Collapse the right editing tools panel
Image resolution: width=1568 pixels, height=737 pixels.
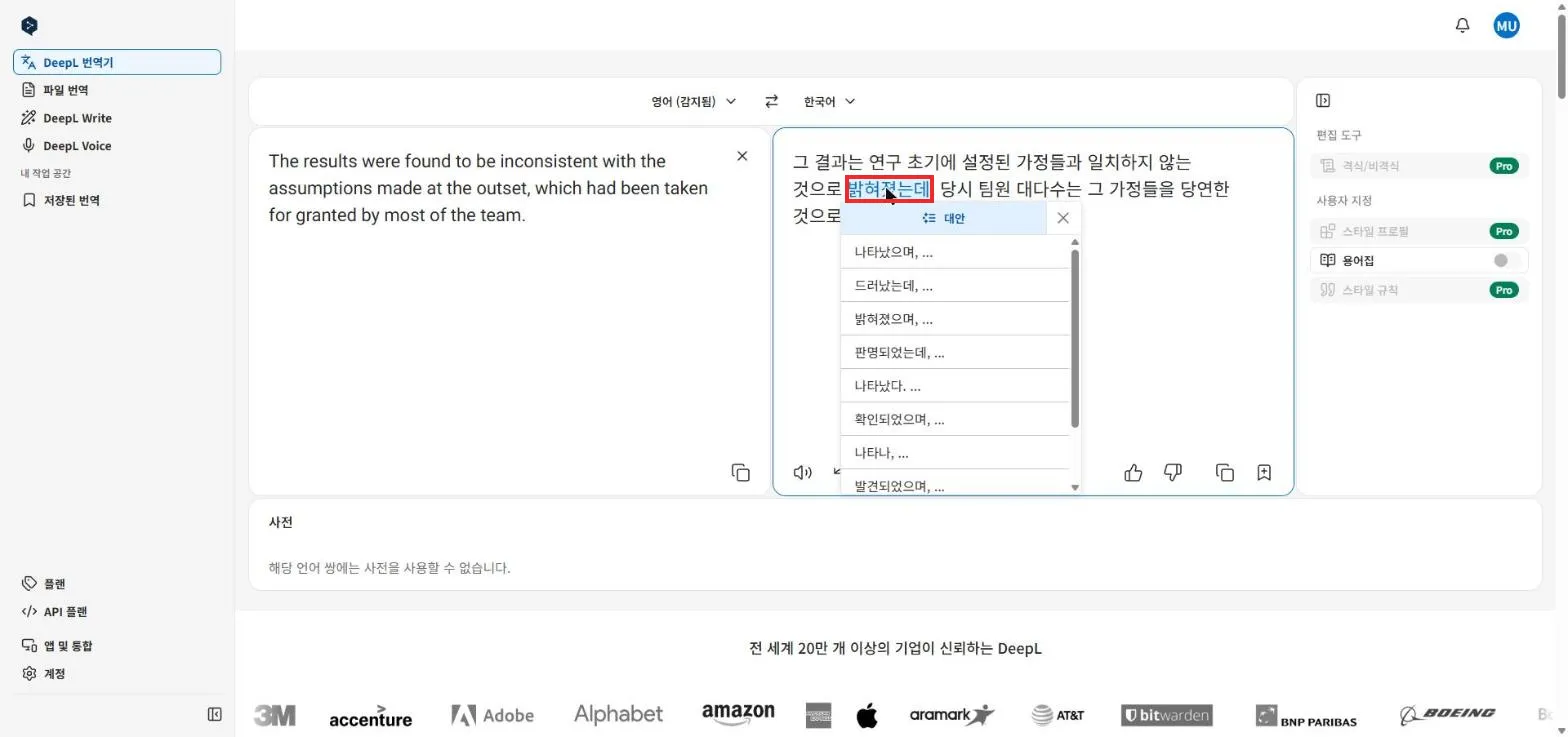tap(1323, 101)
